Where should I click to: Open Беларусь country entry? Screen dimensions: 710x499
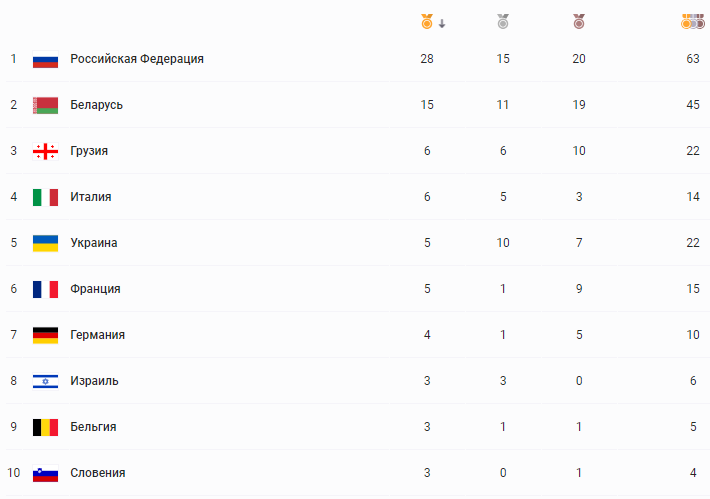pos(96,105)
